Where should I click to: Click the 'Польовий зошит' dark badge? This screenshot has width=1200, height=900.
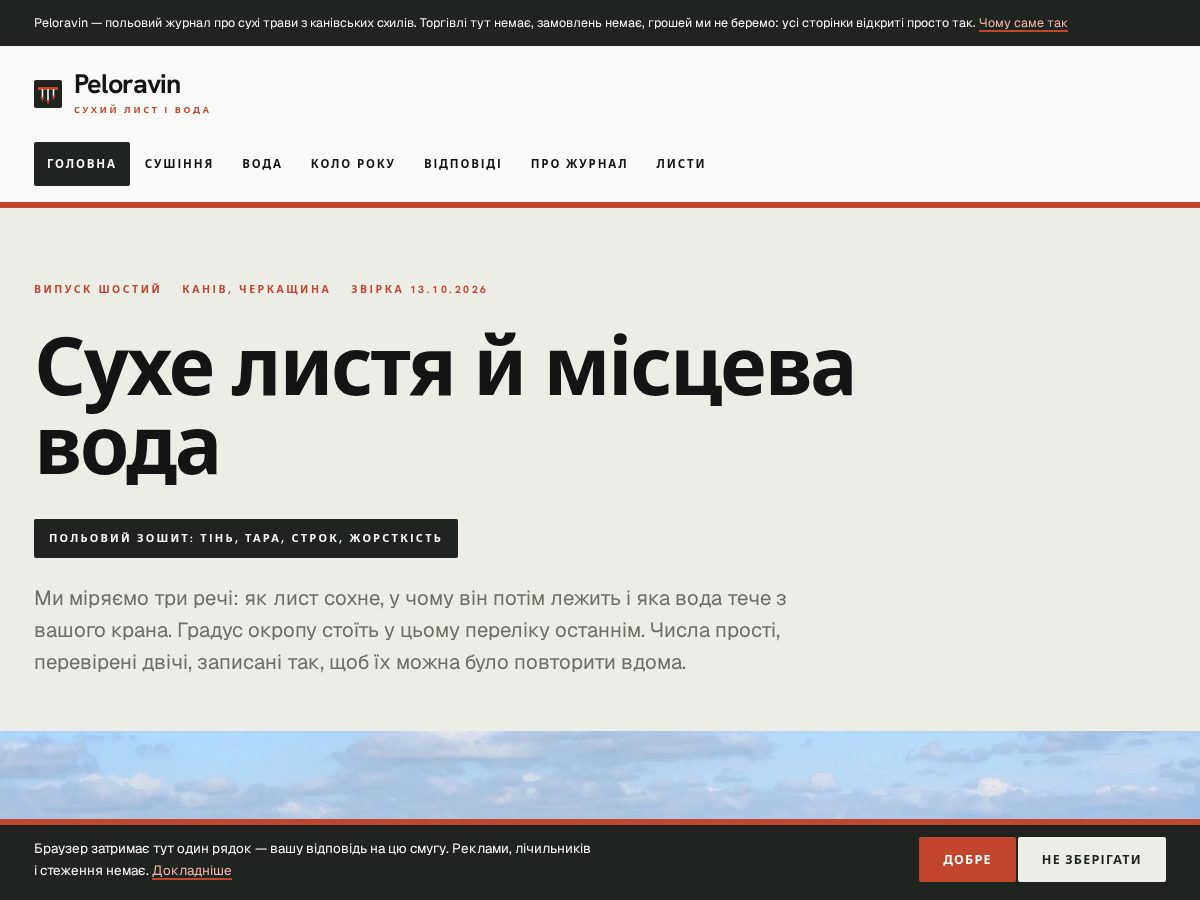pyautogui.click(x=246, y=538)
